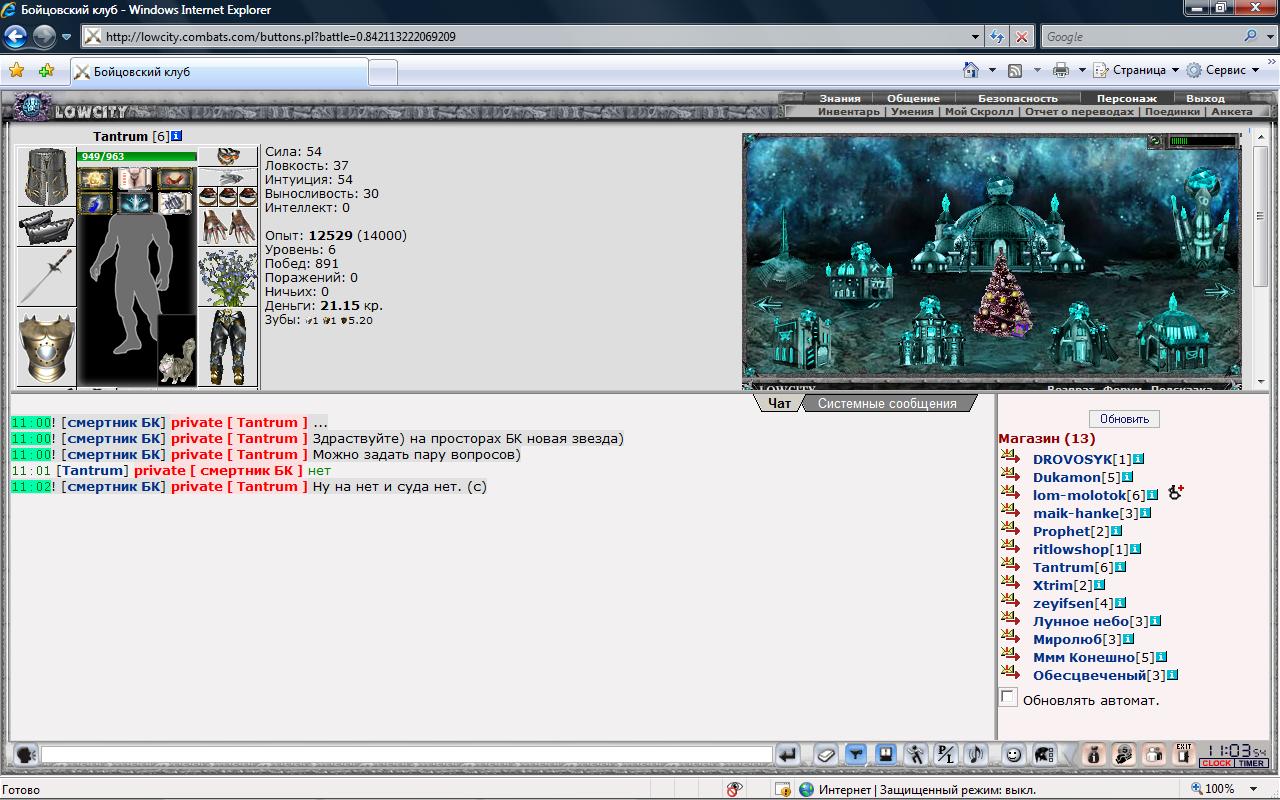Click the helmet equipment slot
Screen dimensions: 1280x800
pyautogui.click(x=47, y=177)
